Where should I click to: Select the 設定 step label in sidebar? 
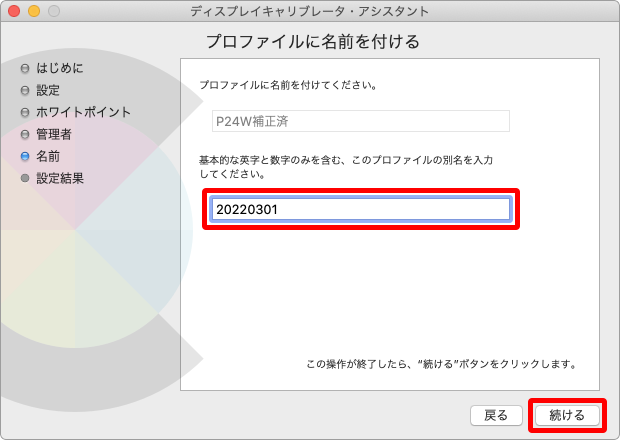pyautogui.click(x=48, y=90)
